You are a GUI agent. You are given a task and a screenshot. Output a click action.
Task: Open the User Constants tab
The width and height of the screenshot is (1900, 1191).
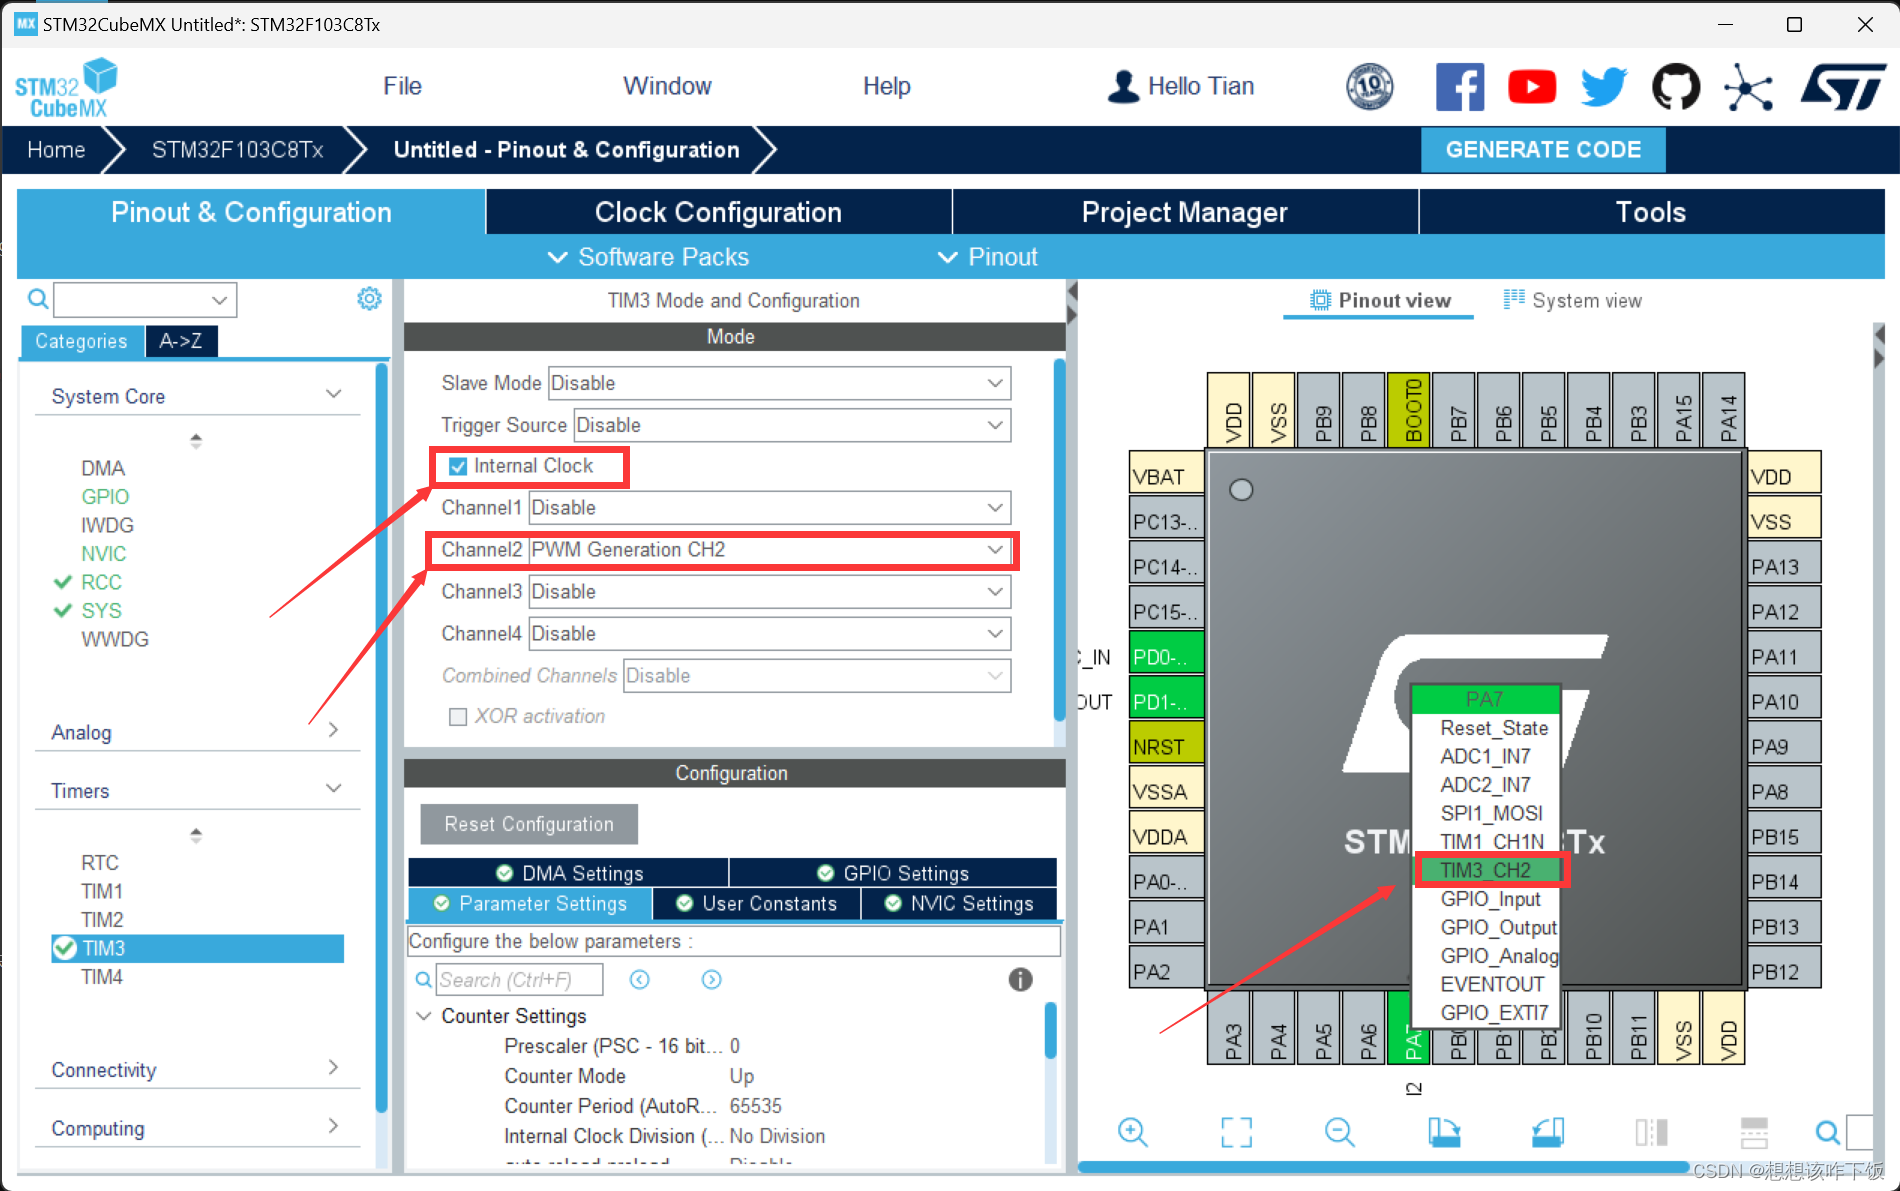click(x=757, y=903)
